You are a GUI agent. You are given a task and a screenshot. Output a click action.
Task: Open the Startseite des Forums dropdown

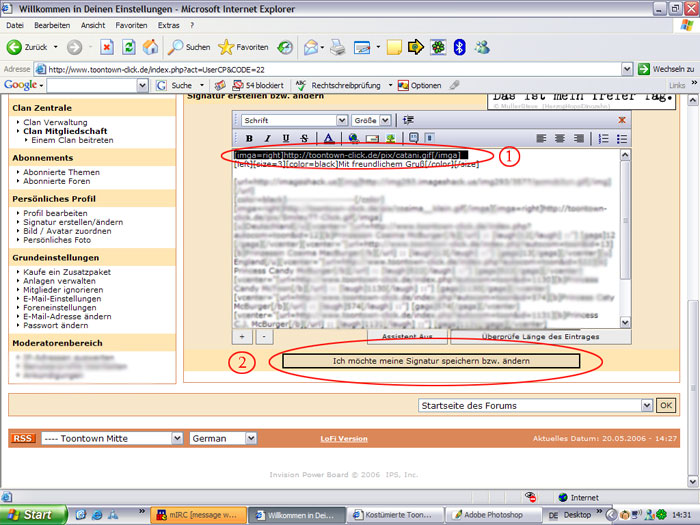(646, 405)
